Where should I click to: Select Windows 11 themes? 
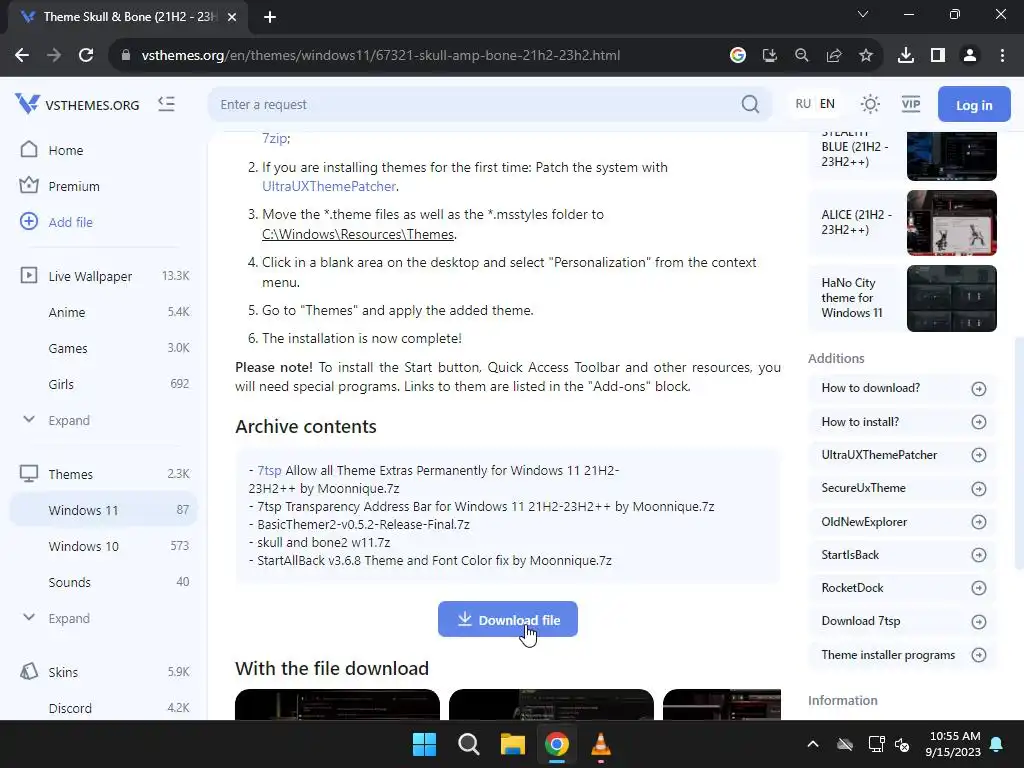pos(103,510)
